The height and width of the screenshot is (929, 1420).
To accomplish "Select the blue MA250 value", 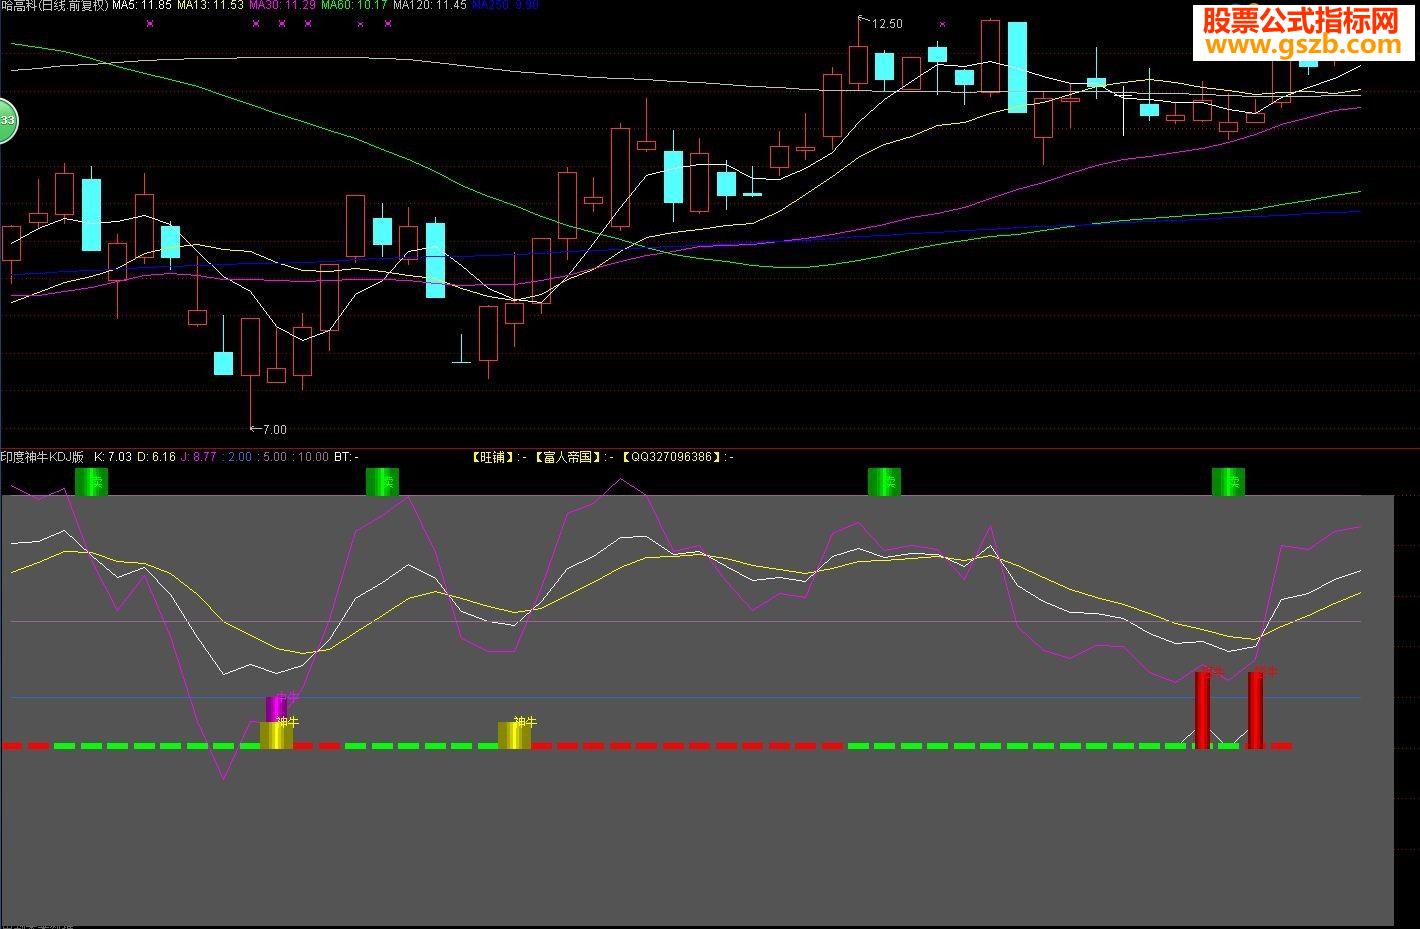I will [506, 5].
